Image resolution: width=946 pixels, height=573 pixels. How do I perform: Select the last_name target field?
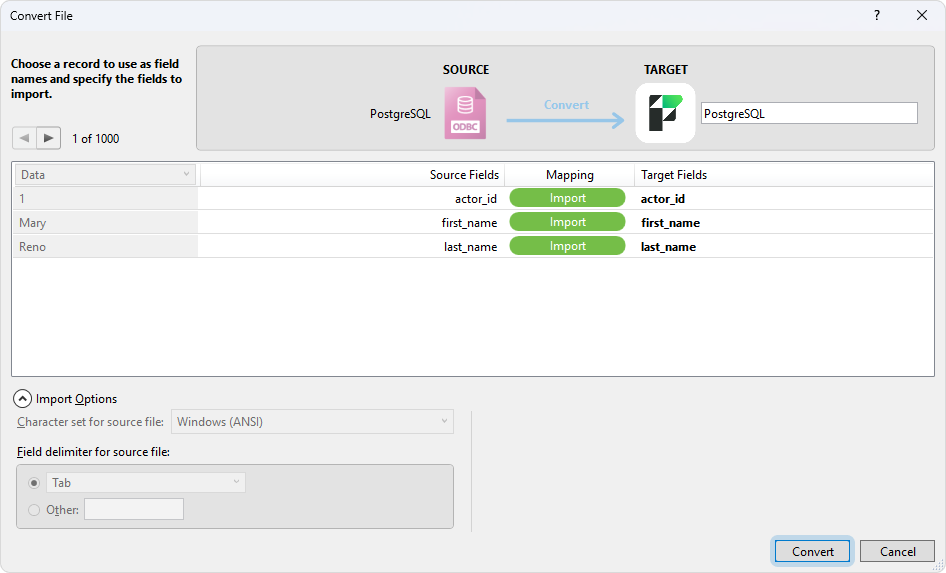(x=668, y=247)
